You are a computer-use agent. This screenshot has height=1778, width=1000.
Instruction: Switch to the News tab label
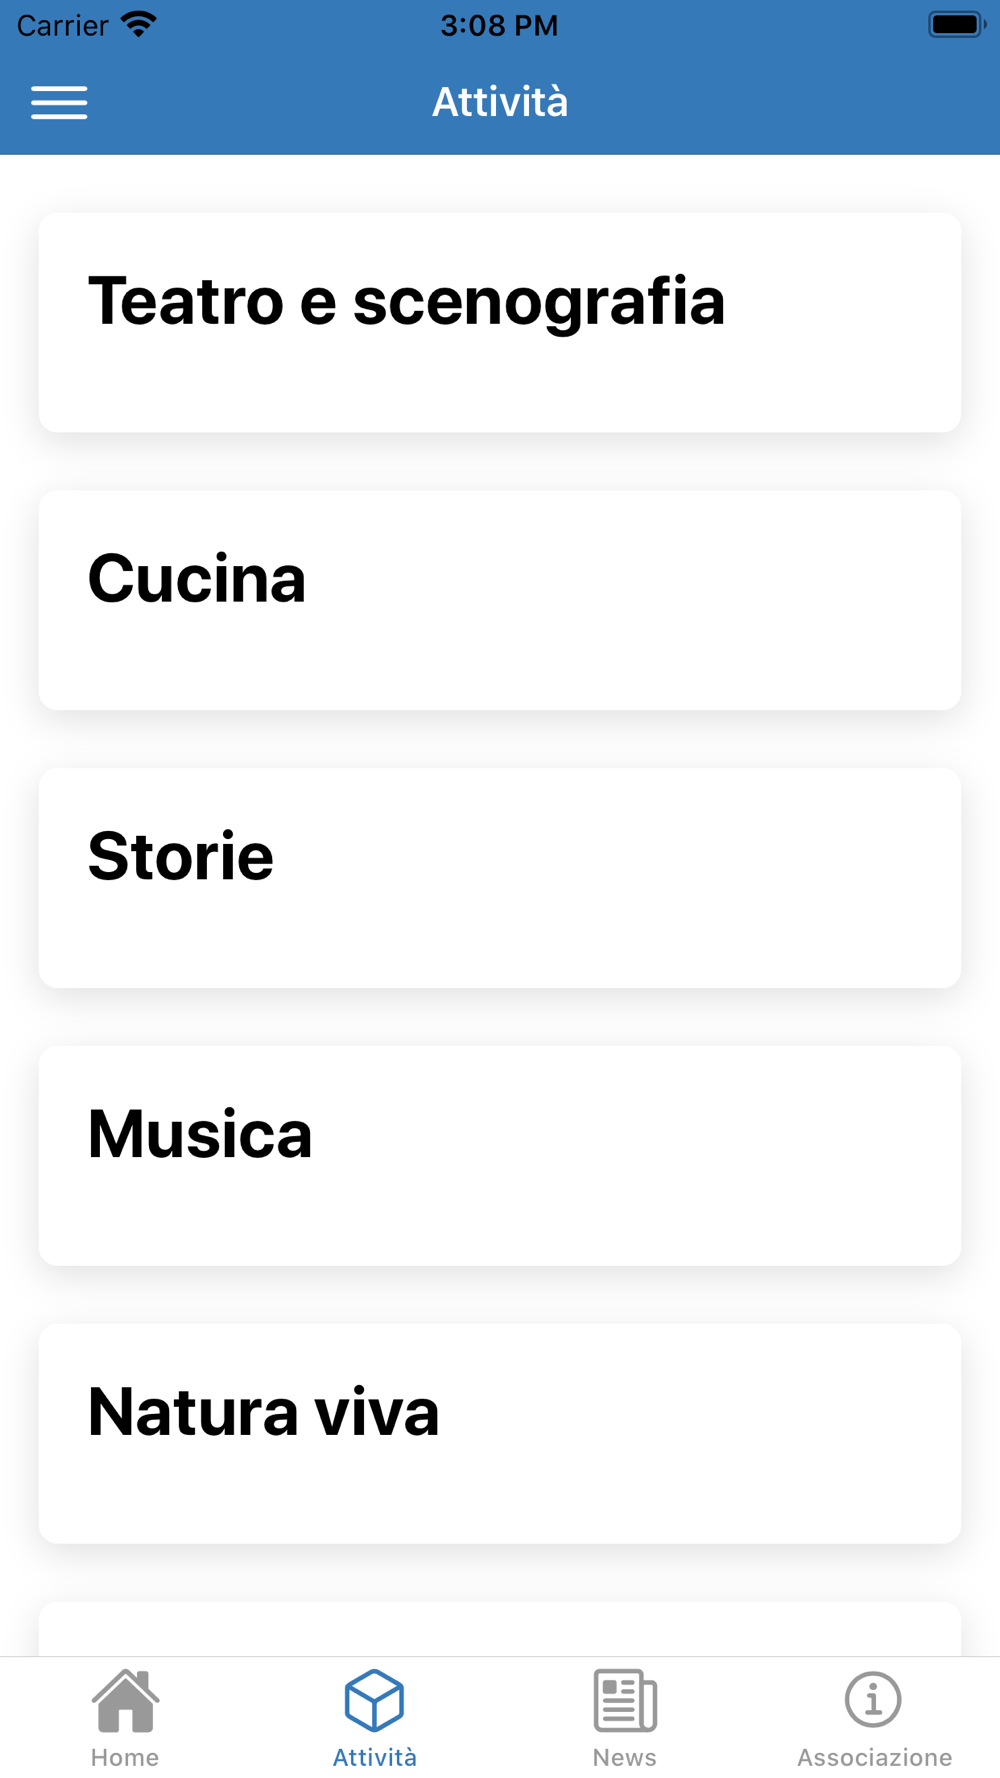click(625, 1757)
